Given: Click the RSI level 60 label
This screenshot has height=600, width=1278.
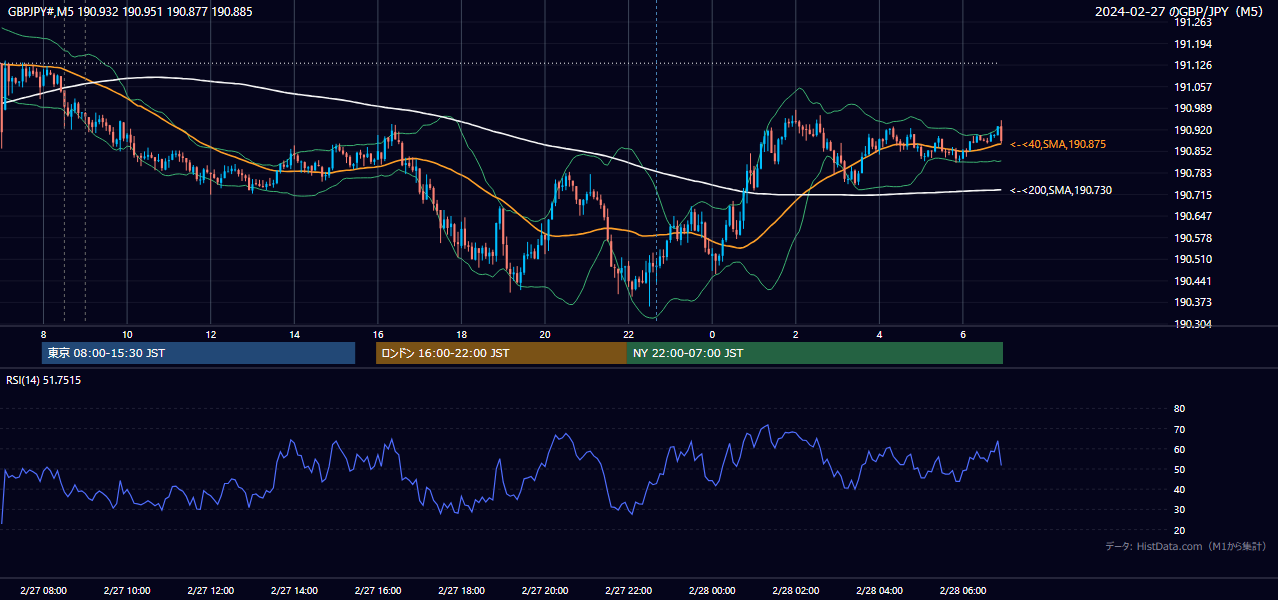Looking at the screenshot, I should coord(1179,449).
